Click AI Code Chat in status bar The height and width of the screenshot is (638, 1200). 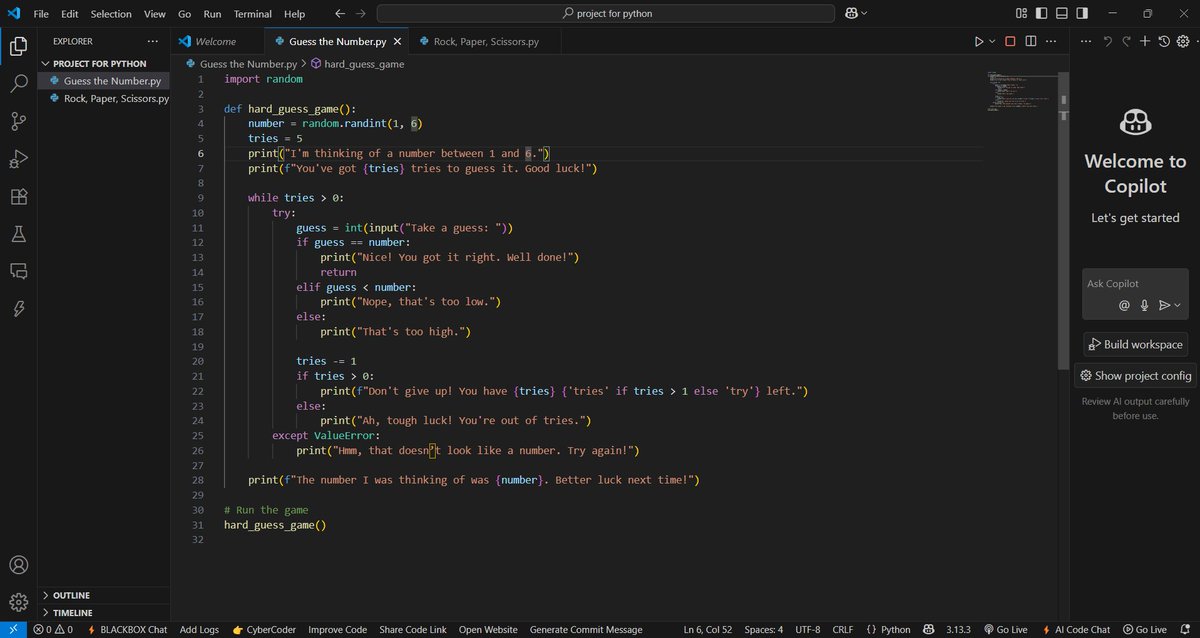tap(1075, 630)
